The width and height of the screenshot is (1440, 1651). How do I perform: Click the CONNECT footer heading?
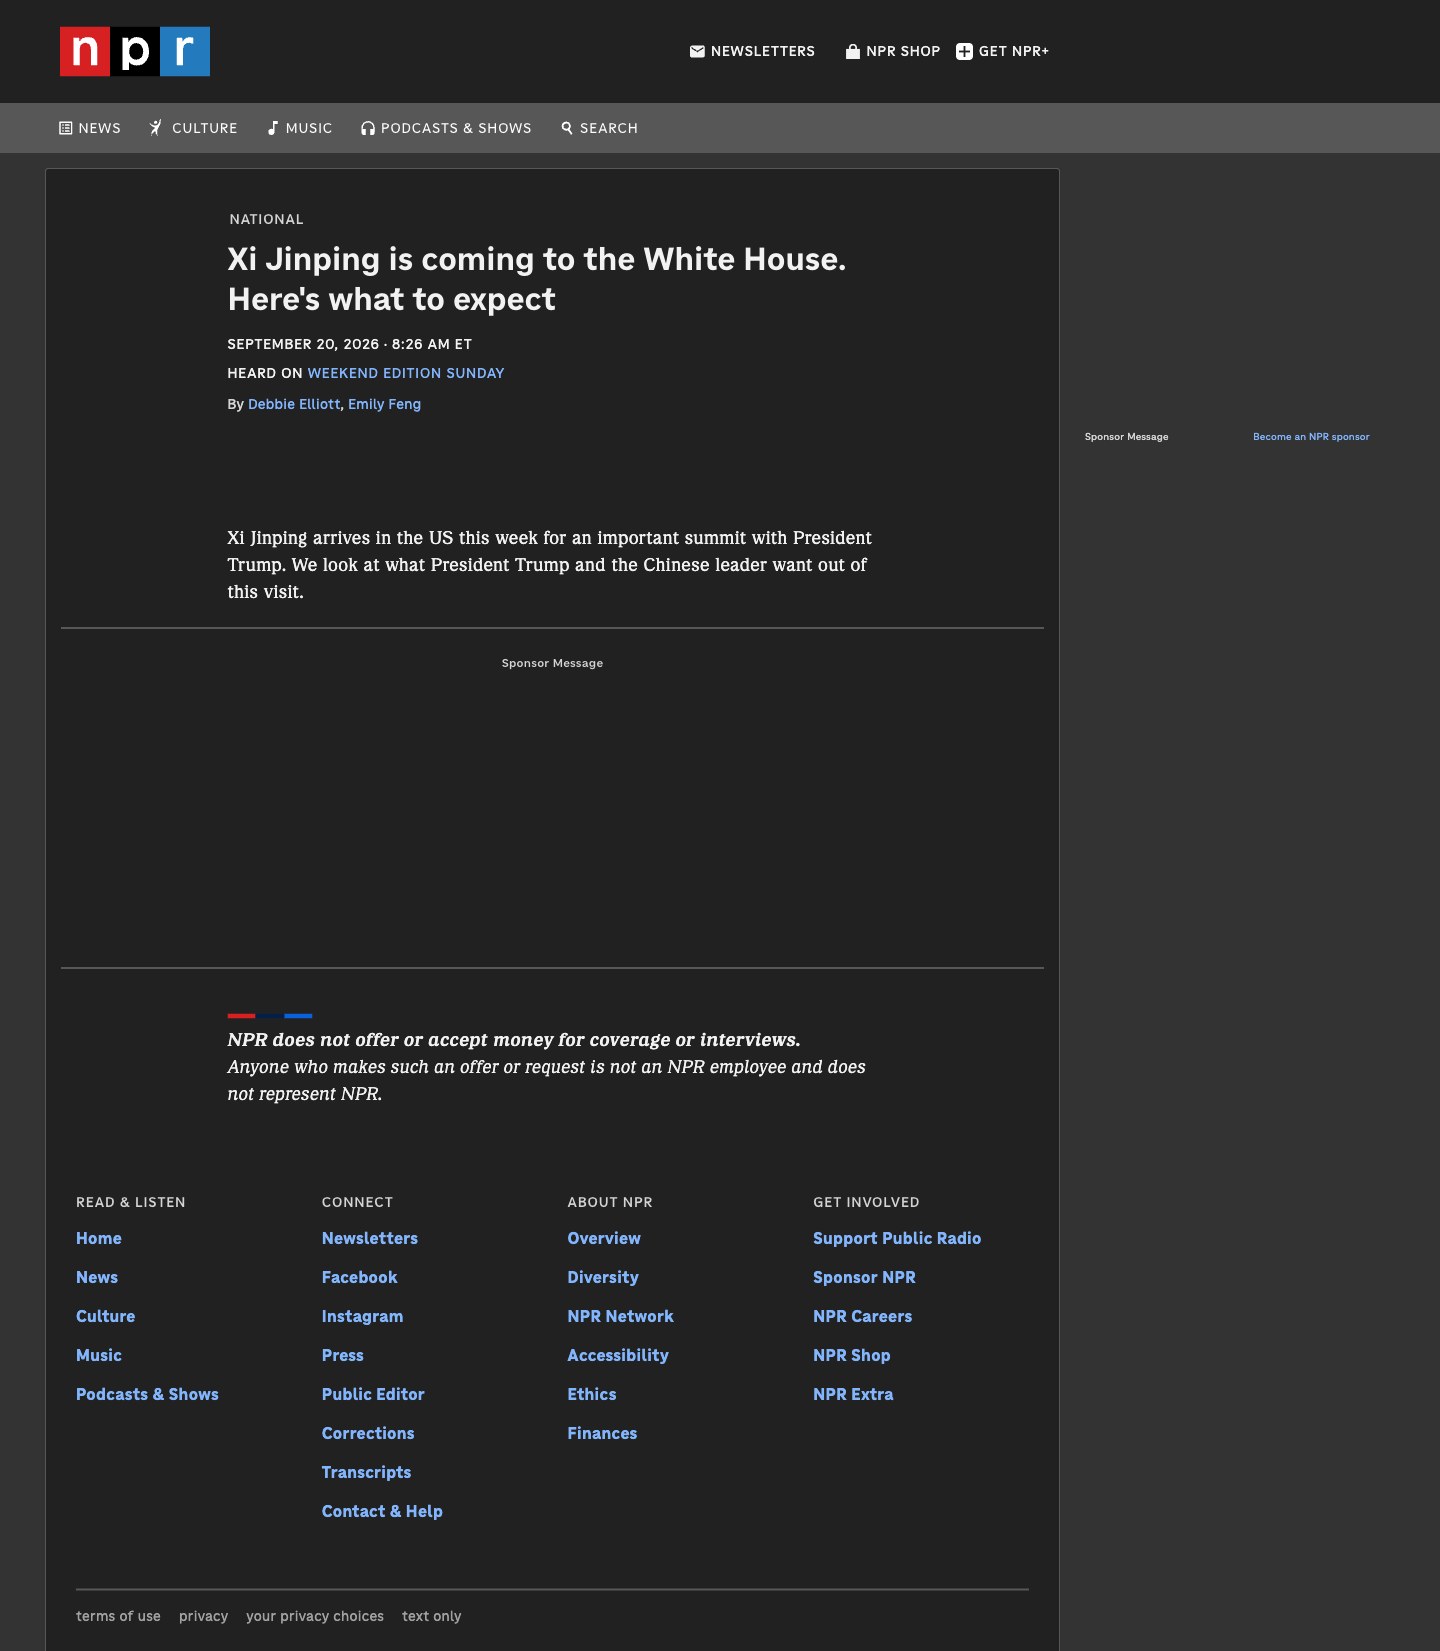(357, 1202)
